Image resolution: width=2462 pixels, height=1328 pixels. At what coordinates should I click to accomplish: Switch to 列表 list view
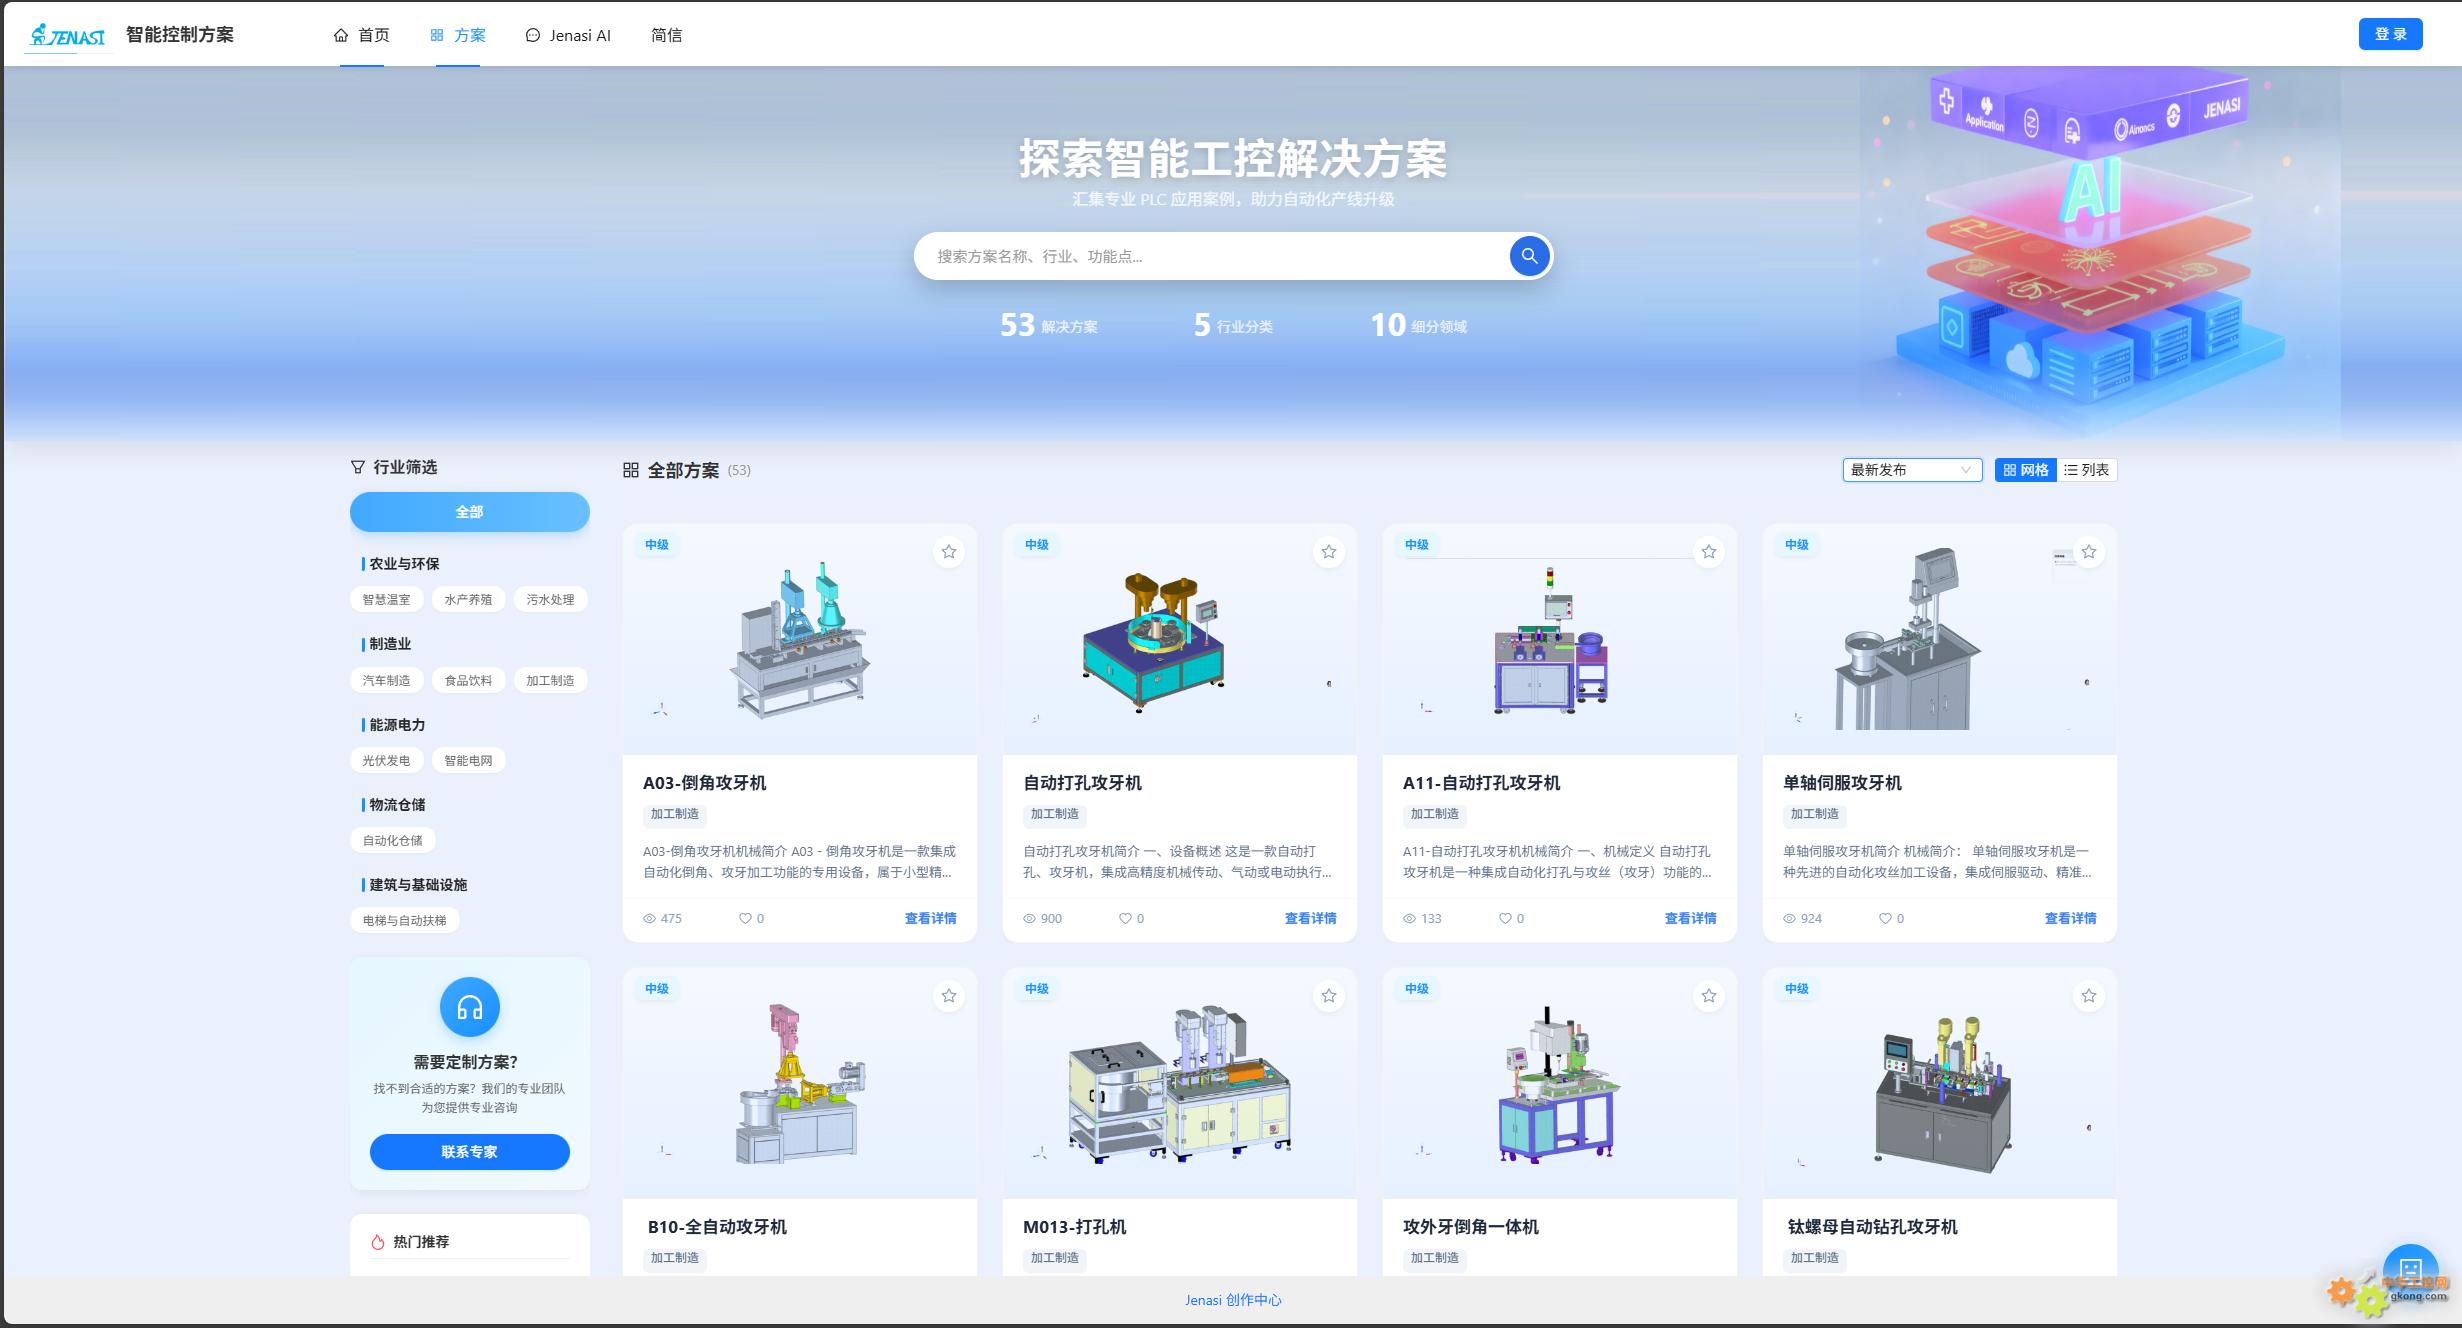(x=2087, y=470)
